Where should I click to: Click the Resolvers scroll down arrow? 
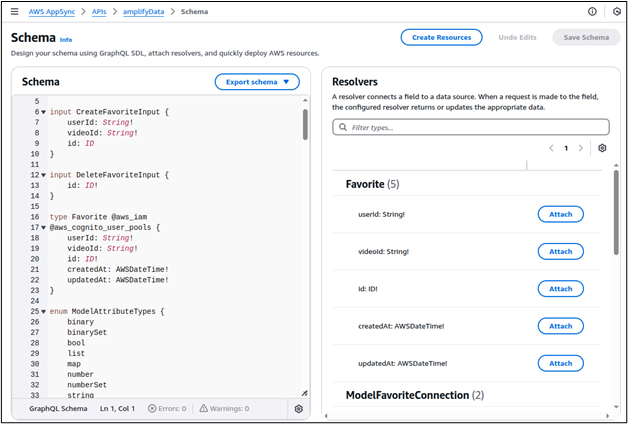[616, 407]
